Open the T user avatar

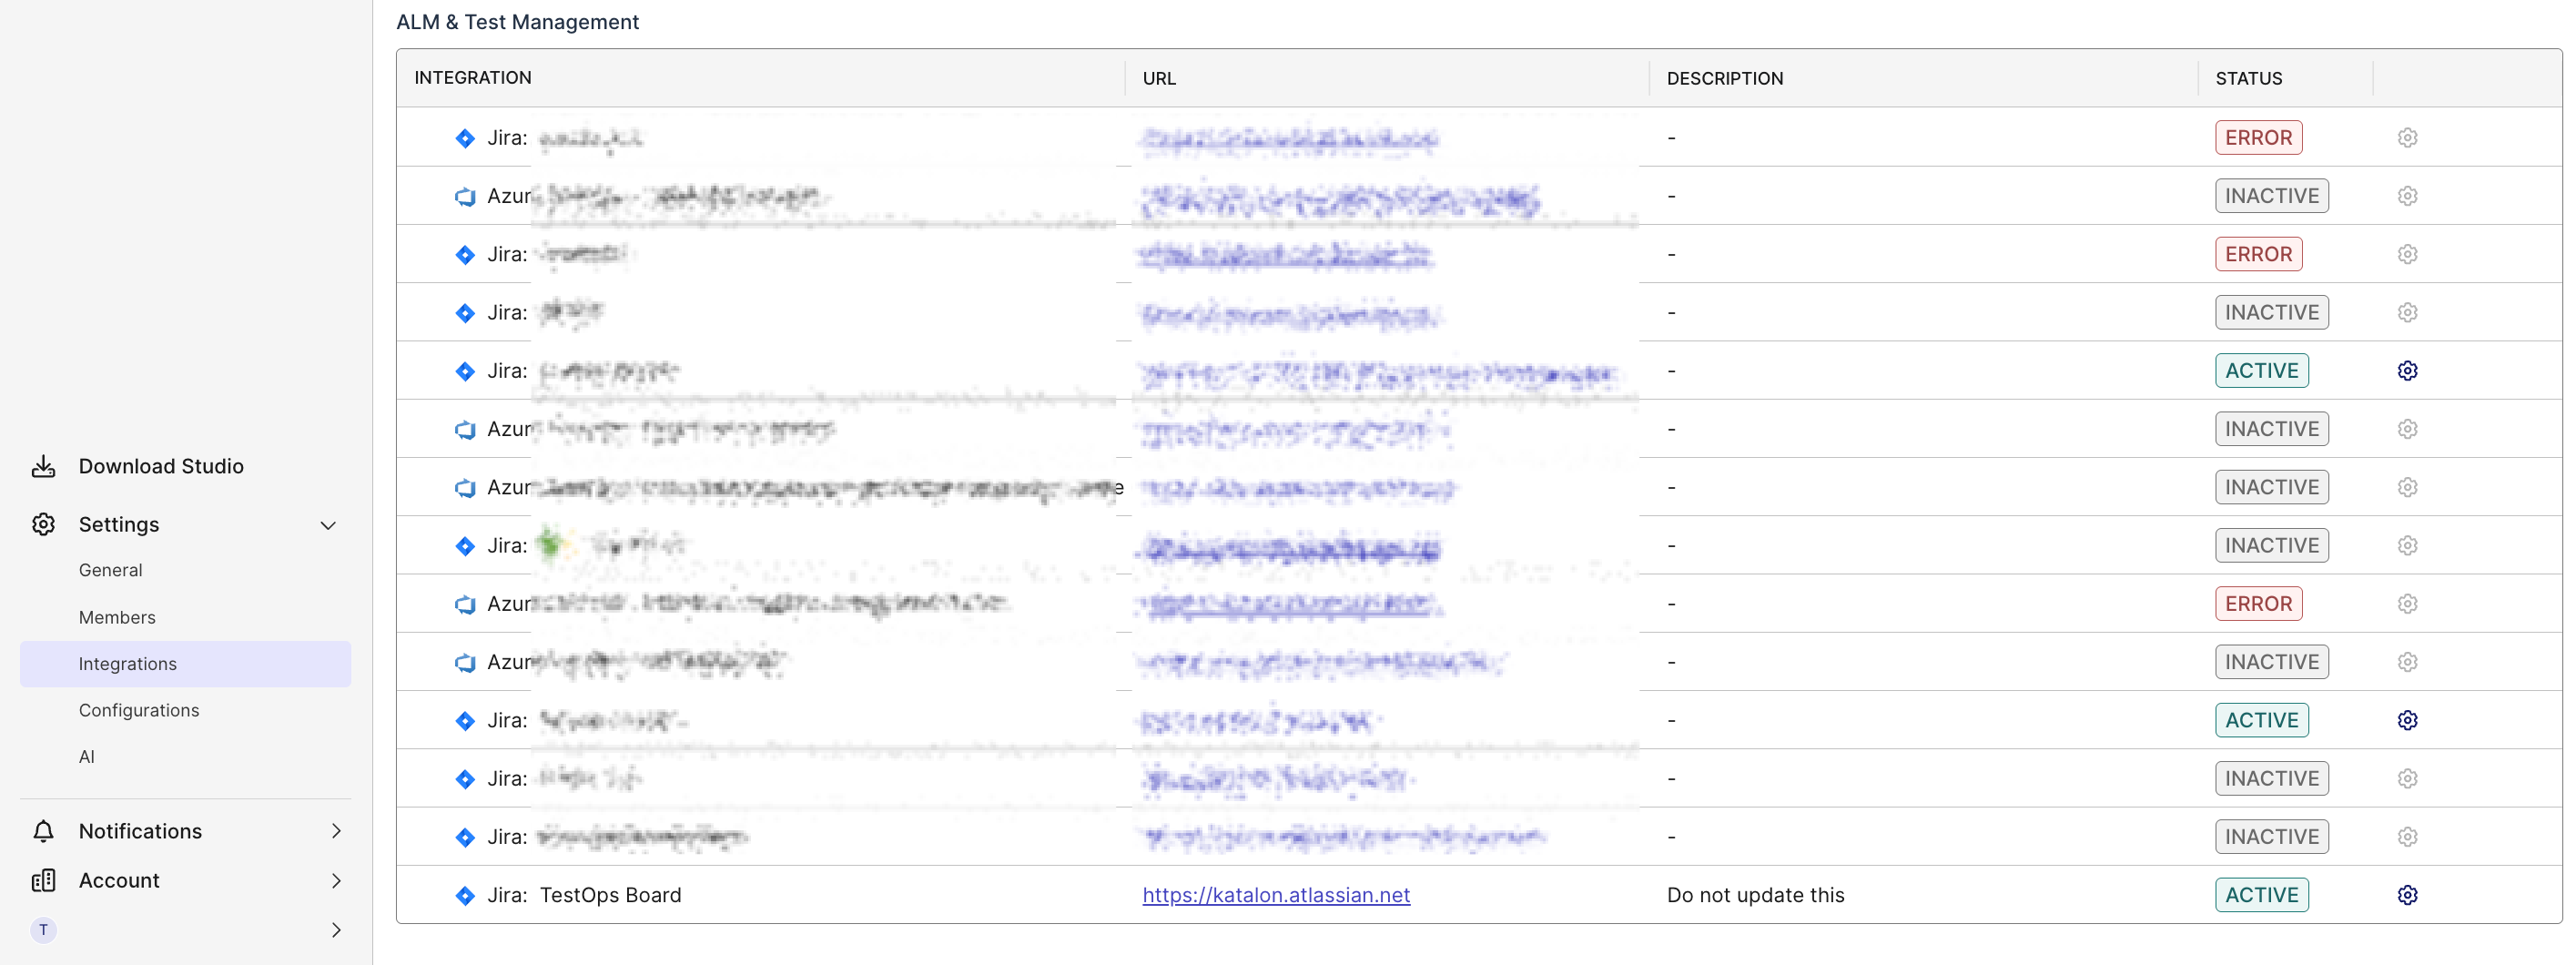(43, 930)
